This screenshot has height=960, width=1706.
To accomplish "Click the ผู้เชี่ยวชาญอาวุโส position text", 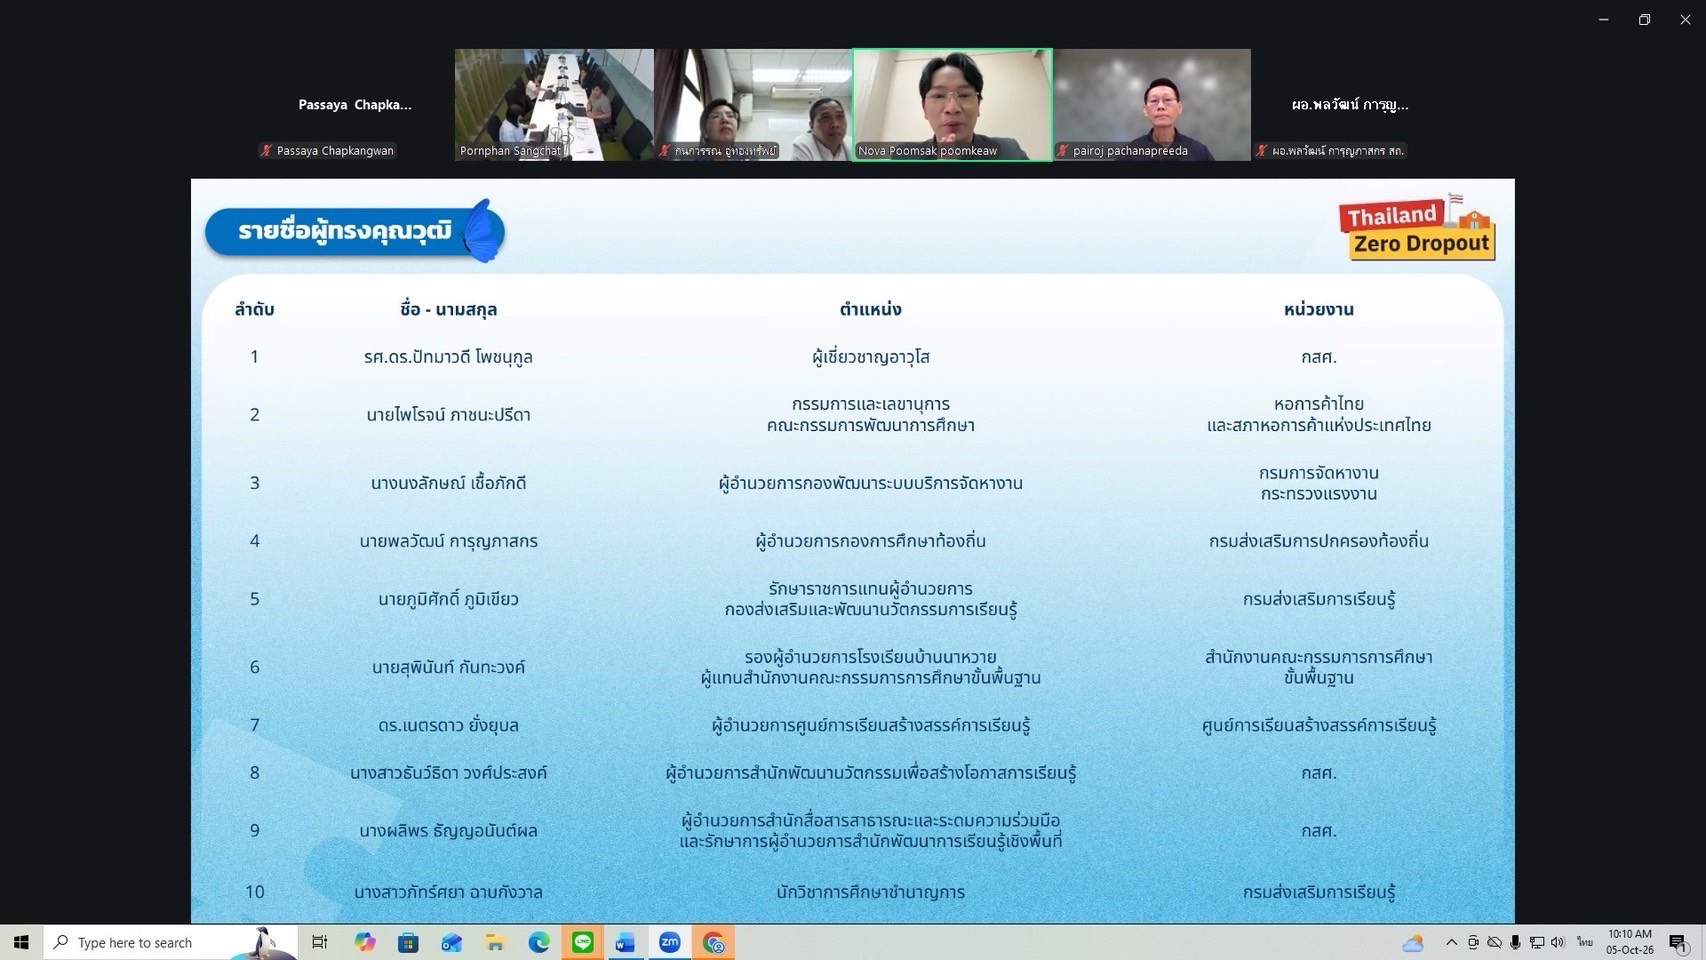I will 871,357.
